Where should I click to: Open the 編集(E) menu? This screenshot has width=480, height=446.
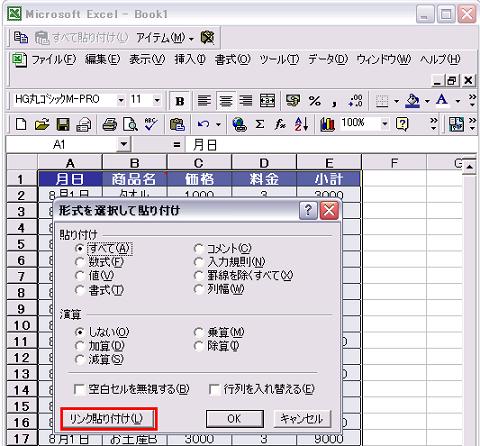102,60
